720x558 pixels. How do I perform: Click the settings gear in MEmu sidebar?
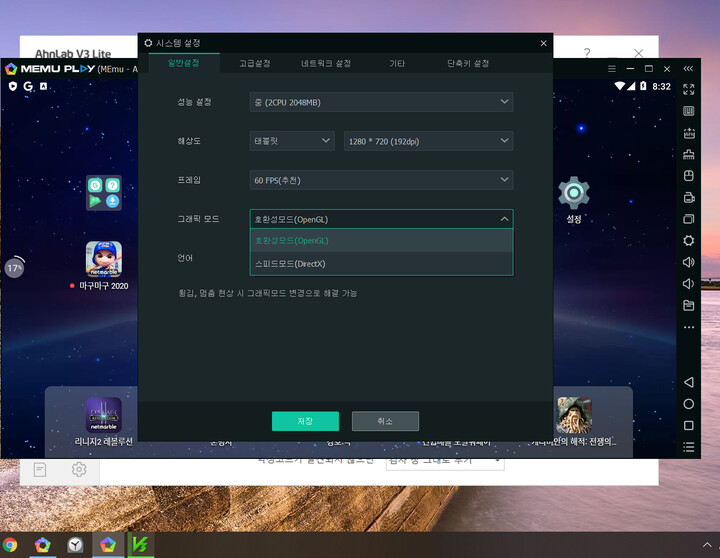coord(688,240)
